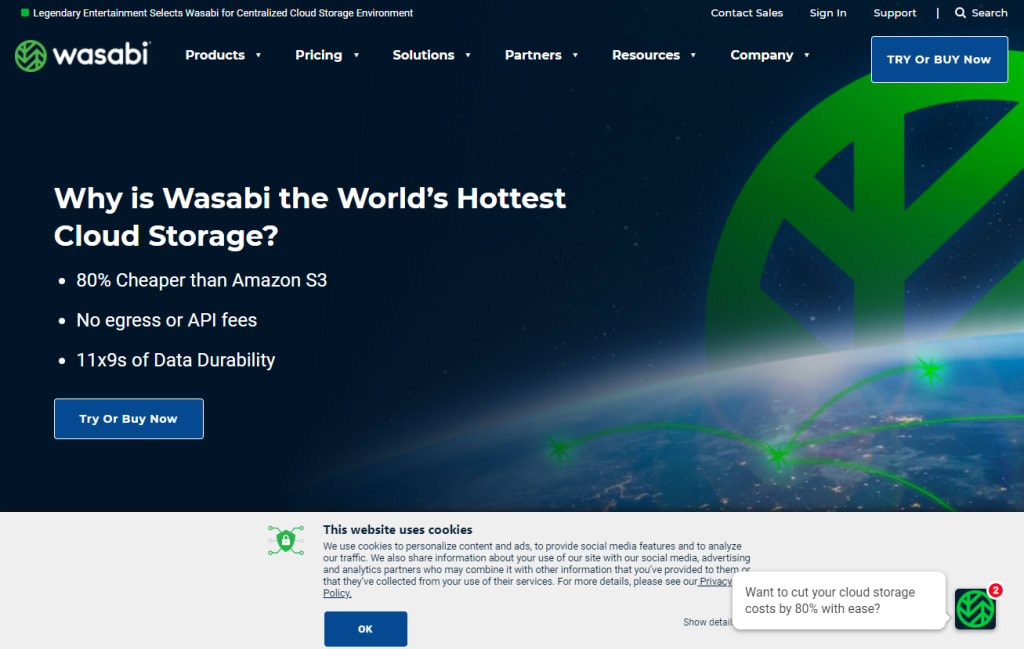The image size is (1024, 649).
Task: Open the Partners menu
Action: [533, 55]
